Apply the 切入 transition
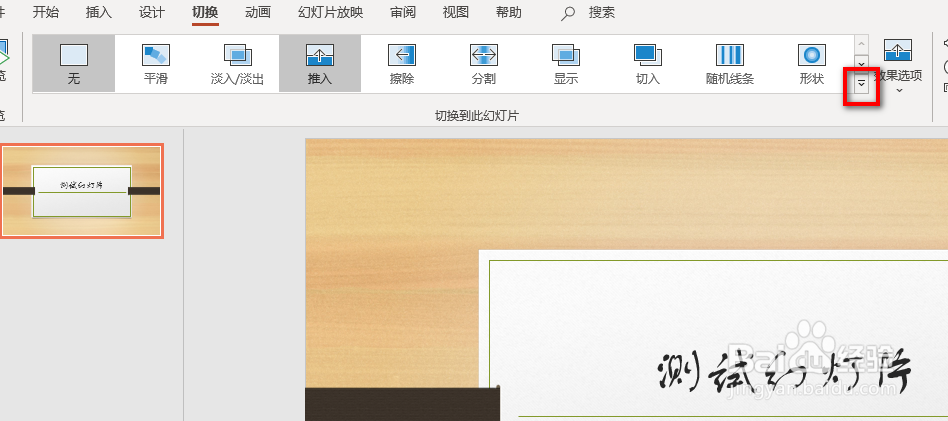This screenshot has height=421, width=948. coord(648,64)
